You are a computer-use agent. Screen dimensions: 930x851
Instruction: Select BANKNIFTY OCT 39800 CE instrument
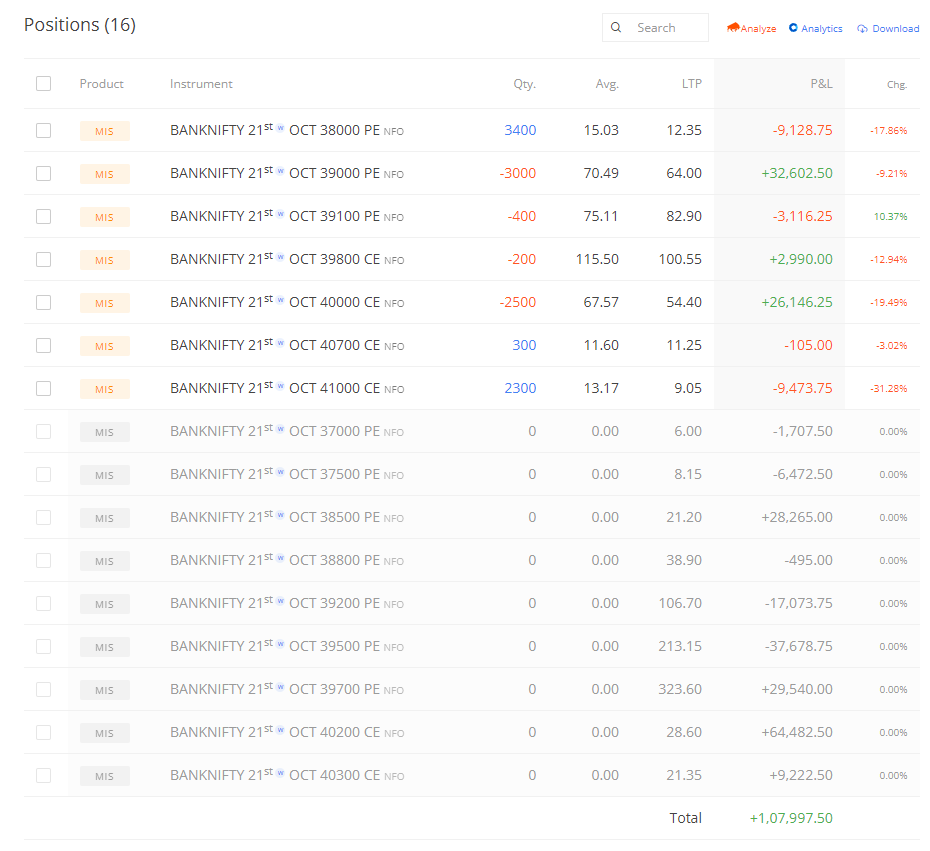point(287,259)
